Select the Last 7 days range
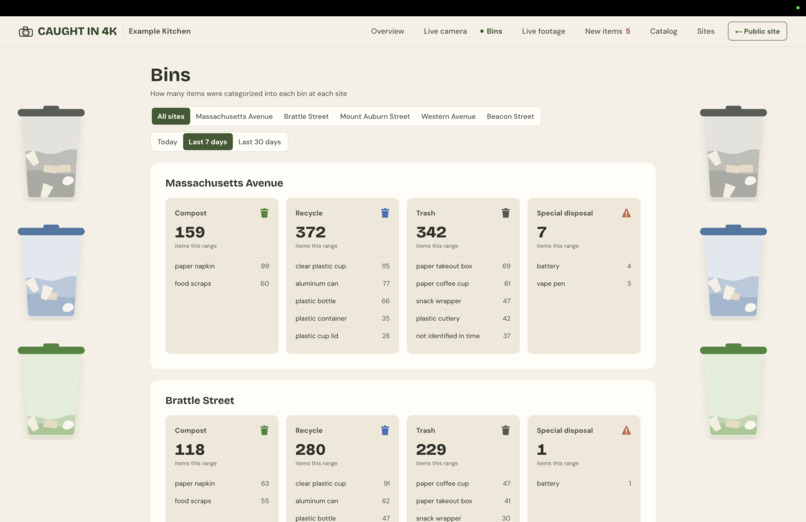The height and width of the screenshot is (522, 806). (x=208, y=142)
